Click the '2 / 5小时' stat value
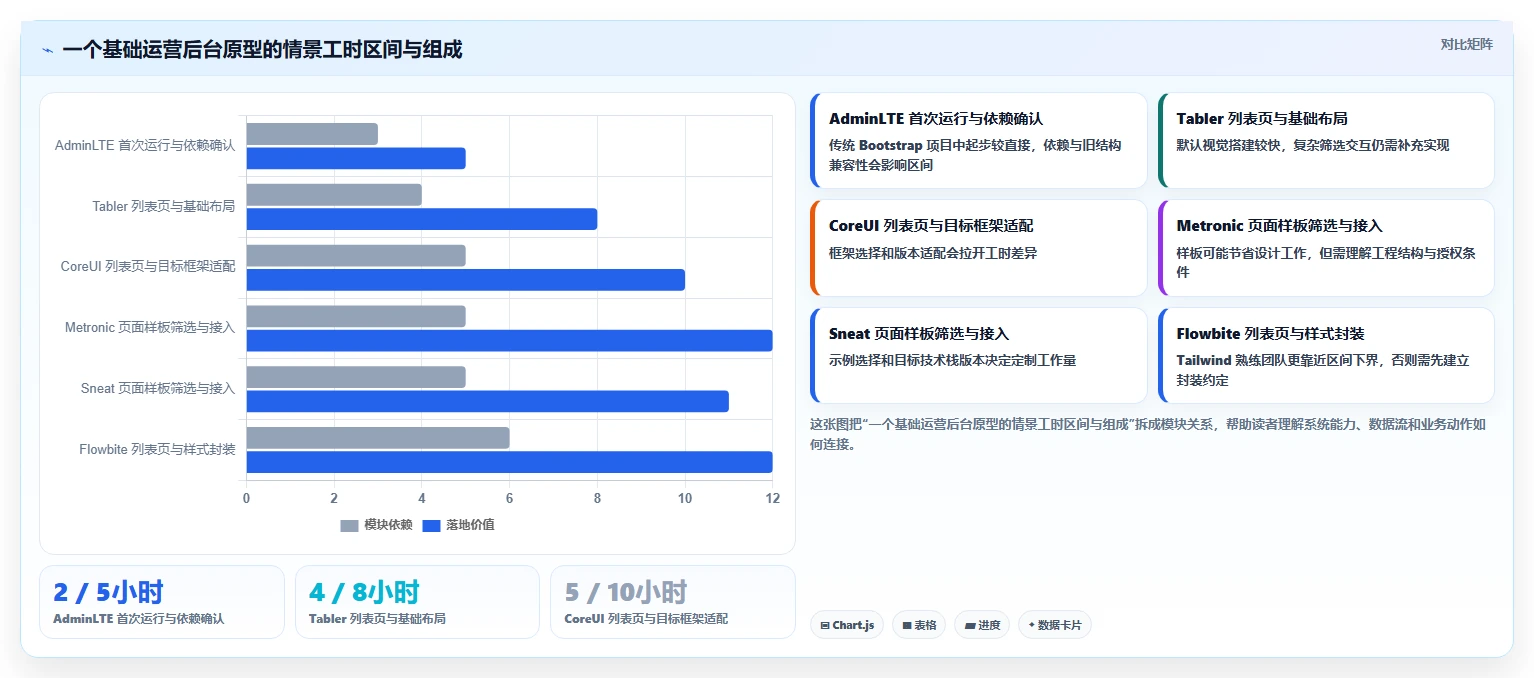Screen dimensions: 1534x678 pos(108,593)
